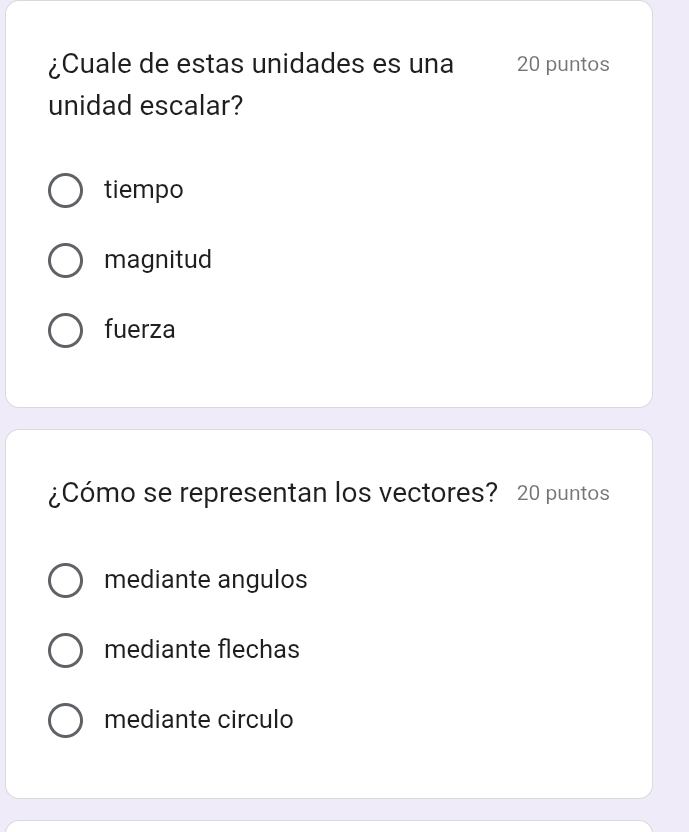
Task: Choose the 'magnitud' radio circle
Action: [66, 260]
